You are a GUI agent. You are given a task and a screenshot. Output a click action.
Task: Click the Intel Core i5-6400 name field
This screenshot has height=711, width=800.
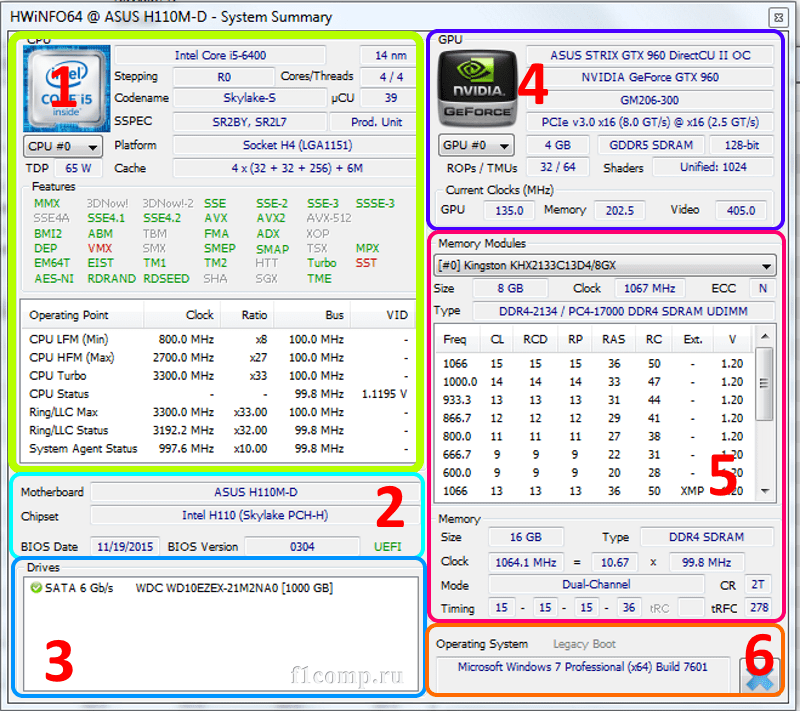click(220, 55)
